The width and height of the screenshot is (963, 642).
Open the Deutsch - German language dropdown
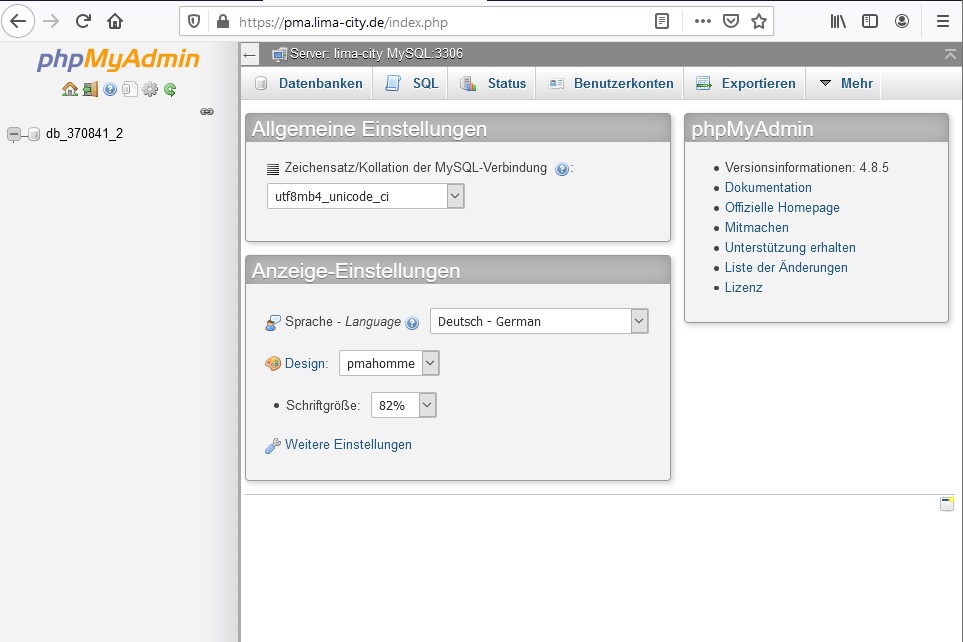click(539, 321)
